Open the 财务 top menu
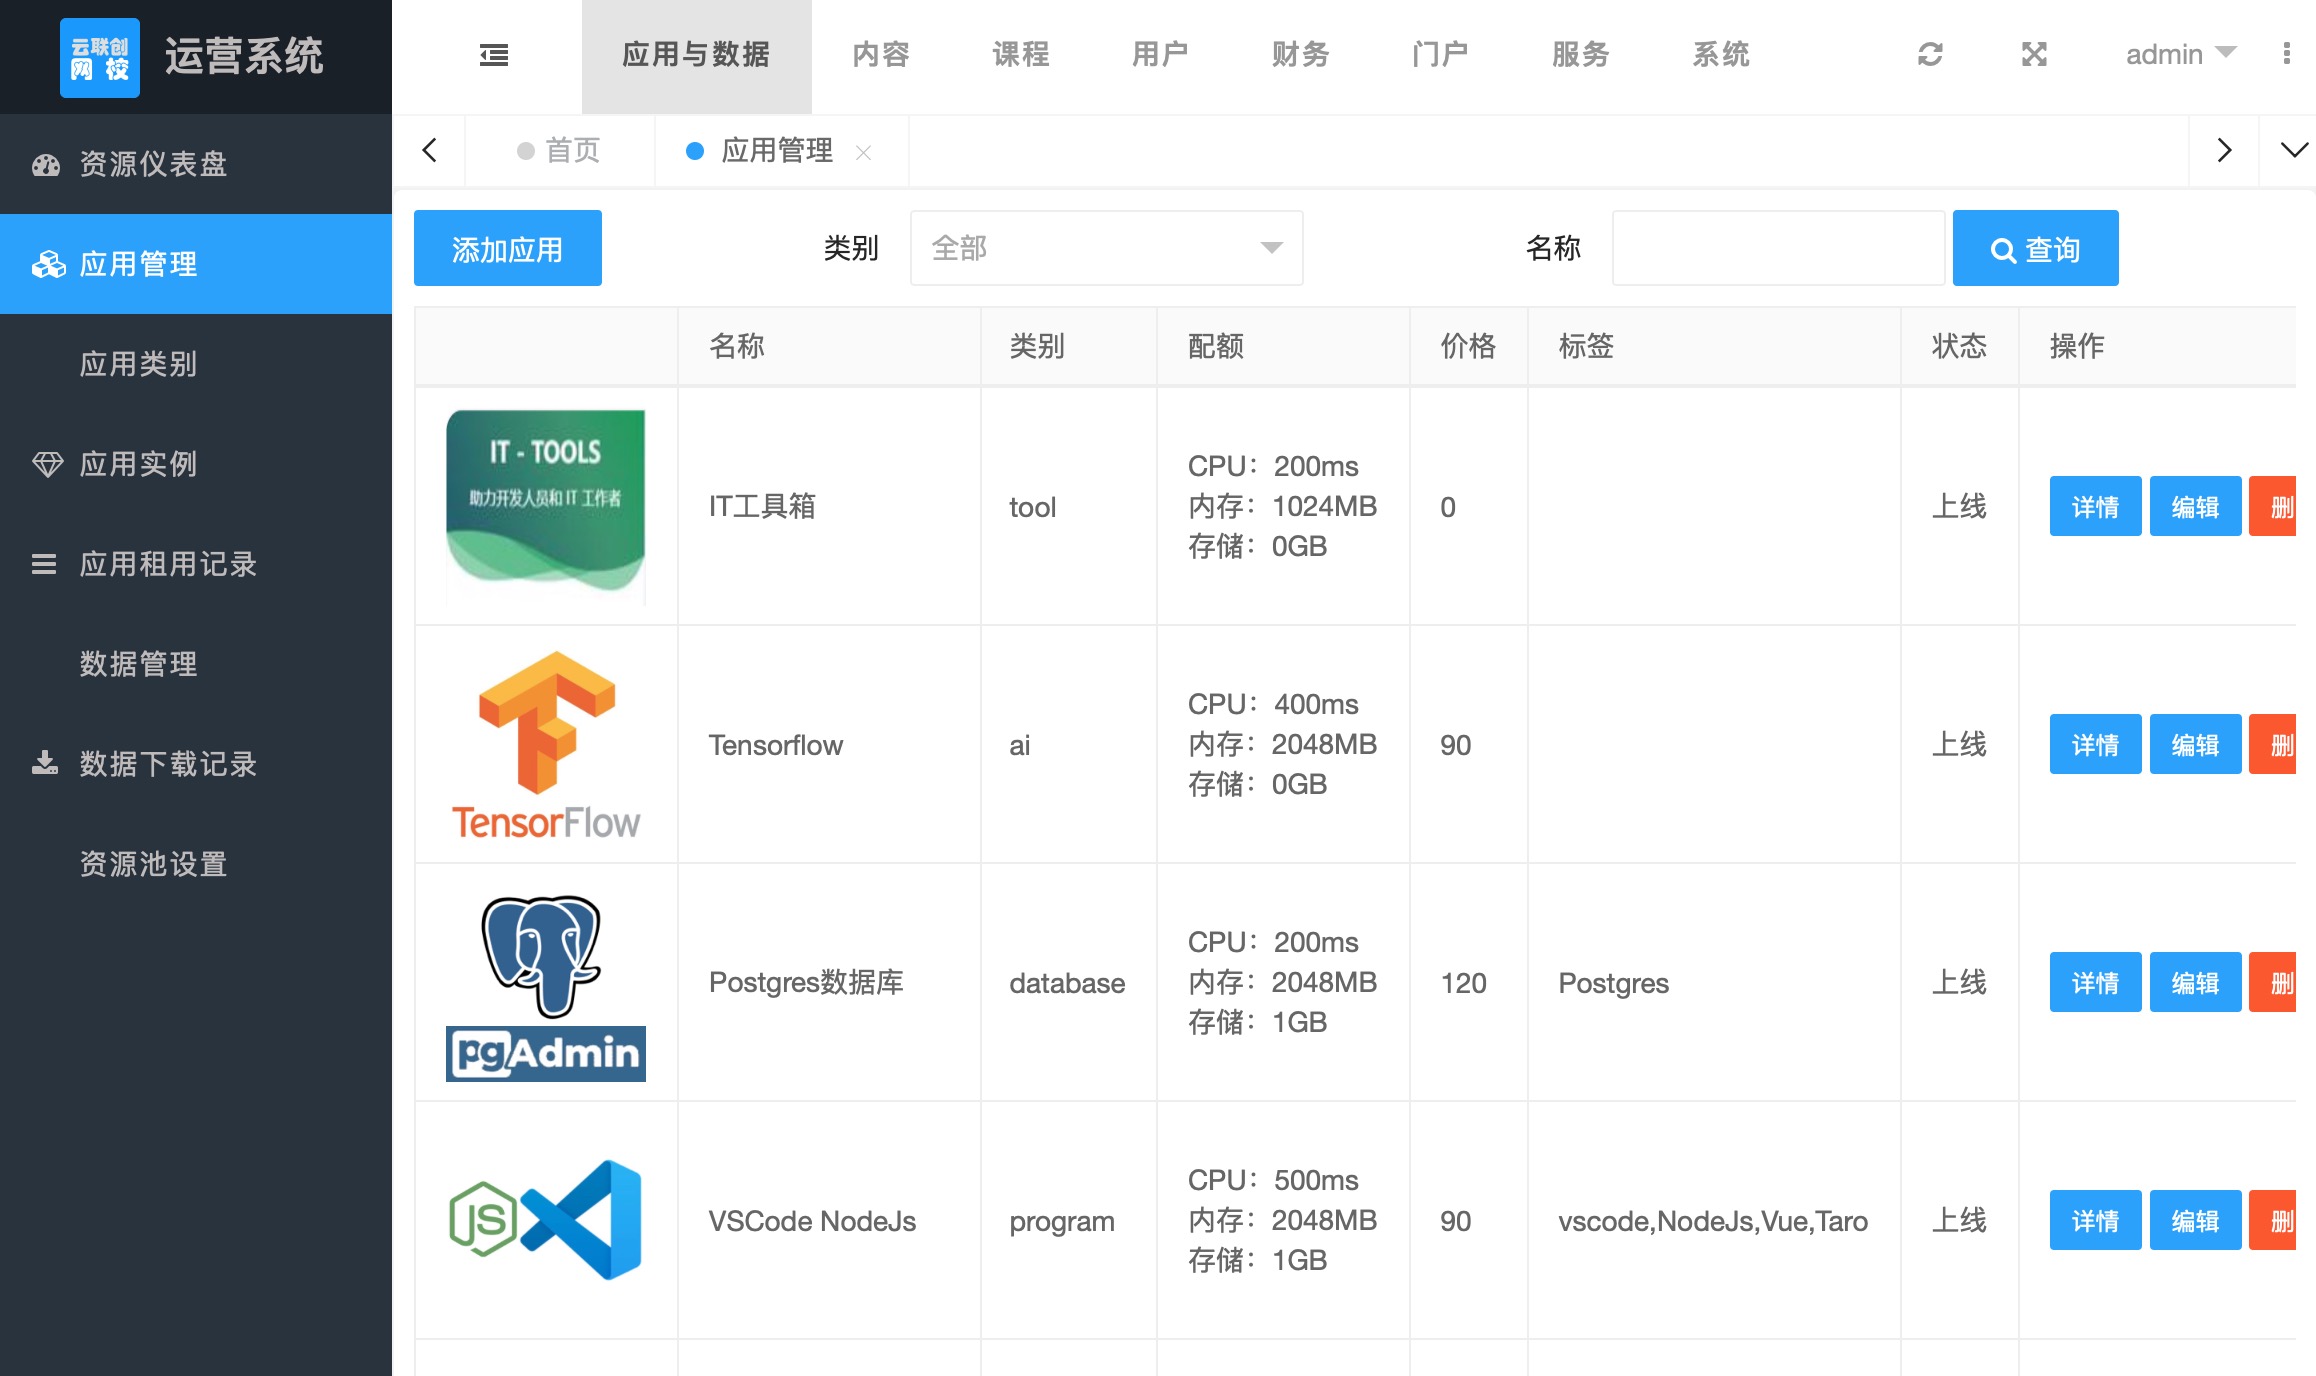 pyautogui.click(x=1301, y=55)
